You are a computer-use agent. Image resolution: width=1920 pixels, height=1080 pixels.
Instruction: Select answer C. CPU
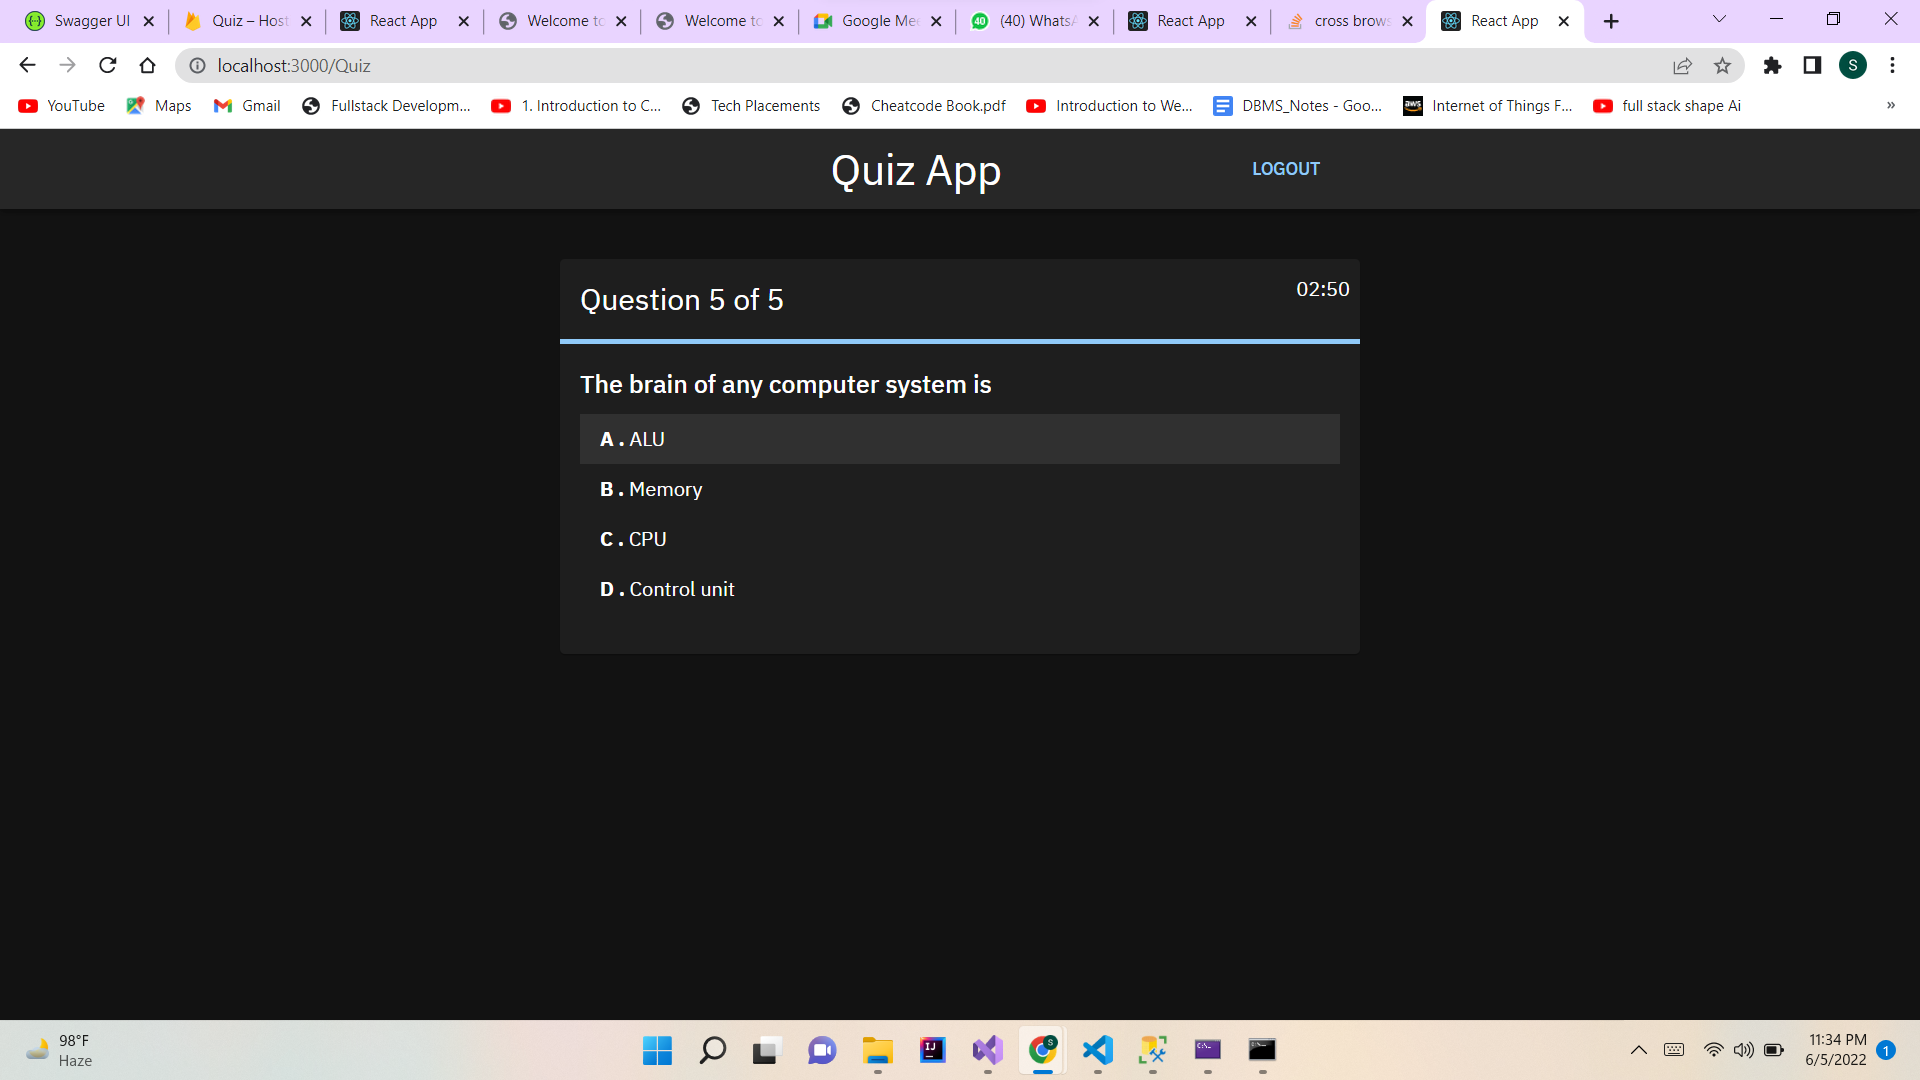tap(958, 539)
